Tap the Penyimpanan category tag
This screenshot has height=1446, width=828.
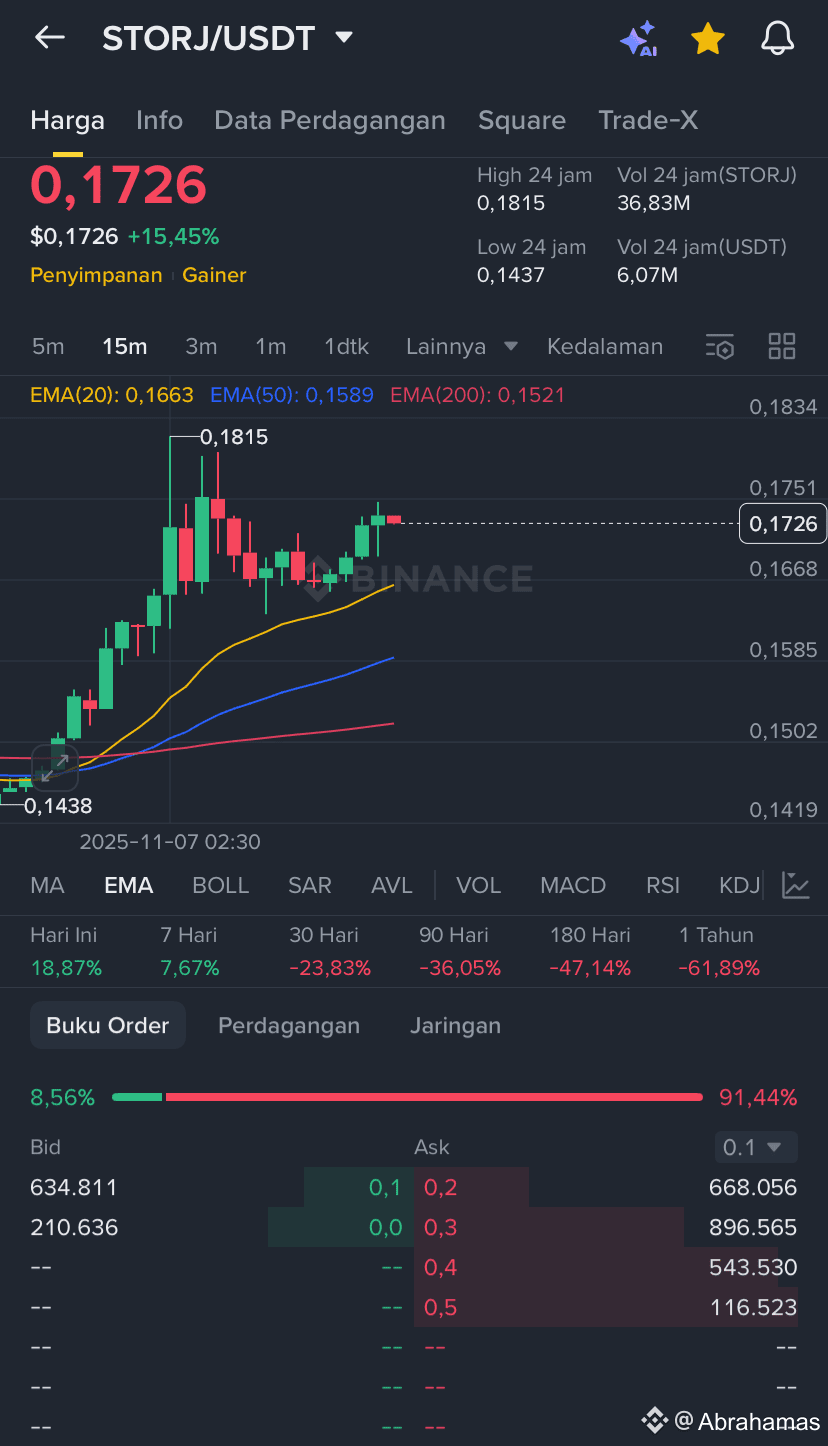point(96,275)
